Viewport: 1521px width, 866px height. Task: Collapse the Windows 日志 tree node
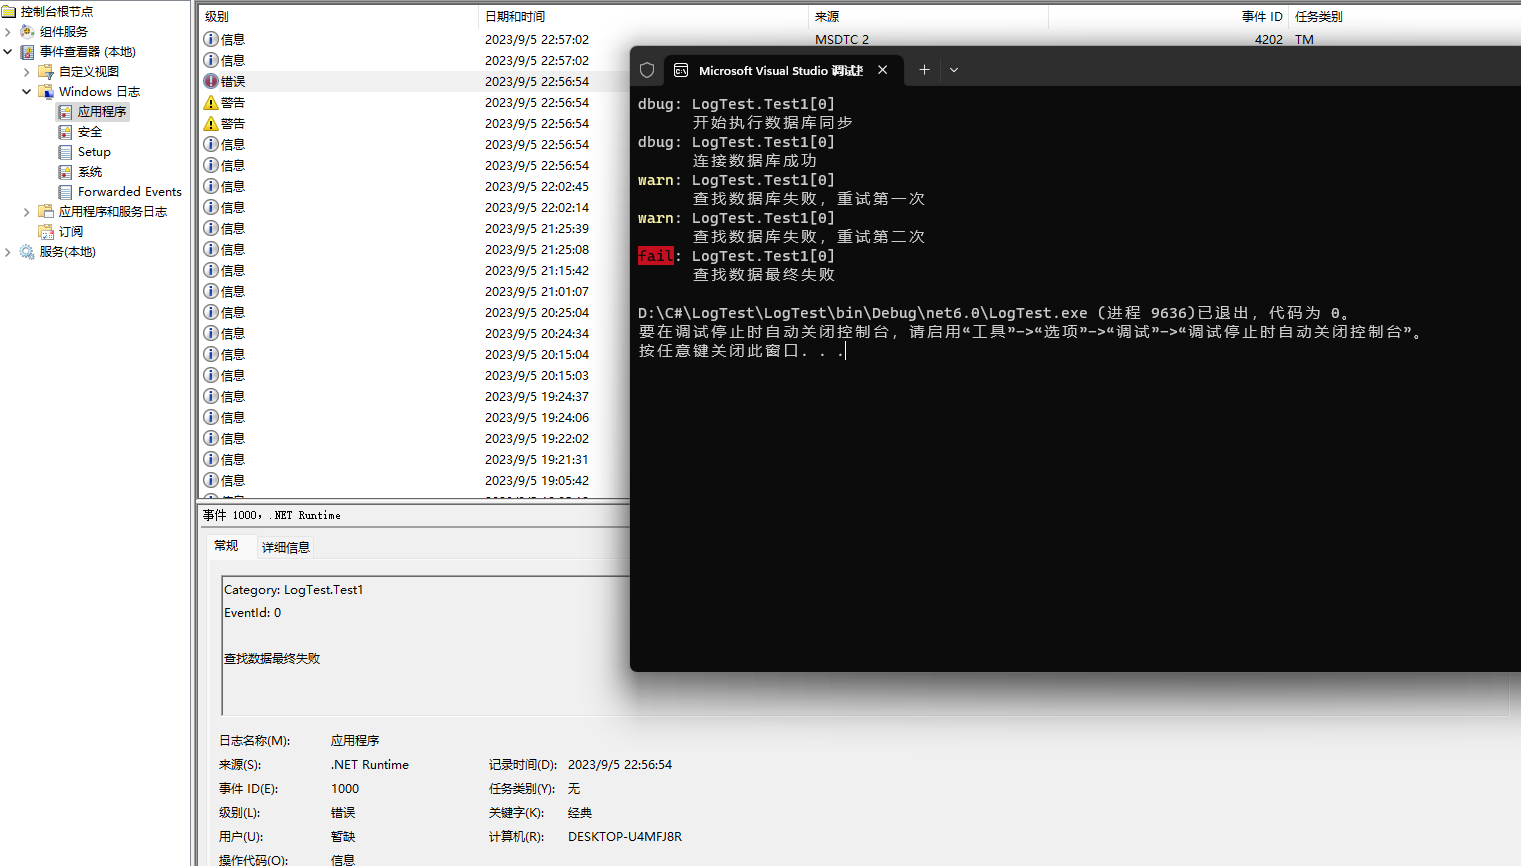(x=26, y=92)
